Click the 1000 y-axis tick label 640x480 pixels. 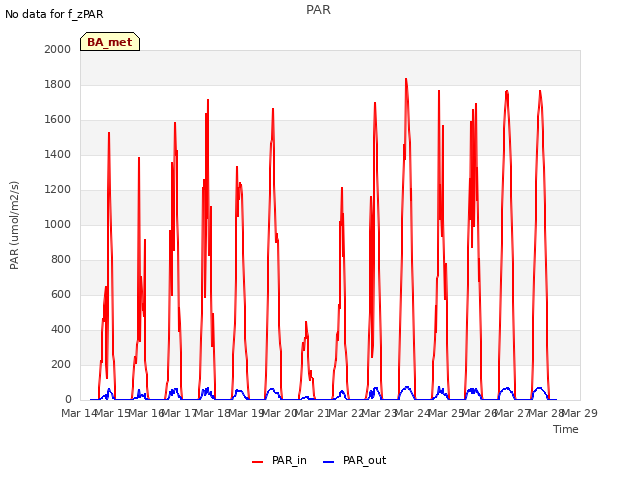coord(58,224)
